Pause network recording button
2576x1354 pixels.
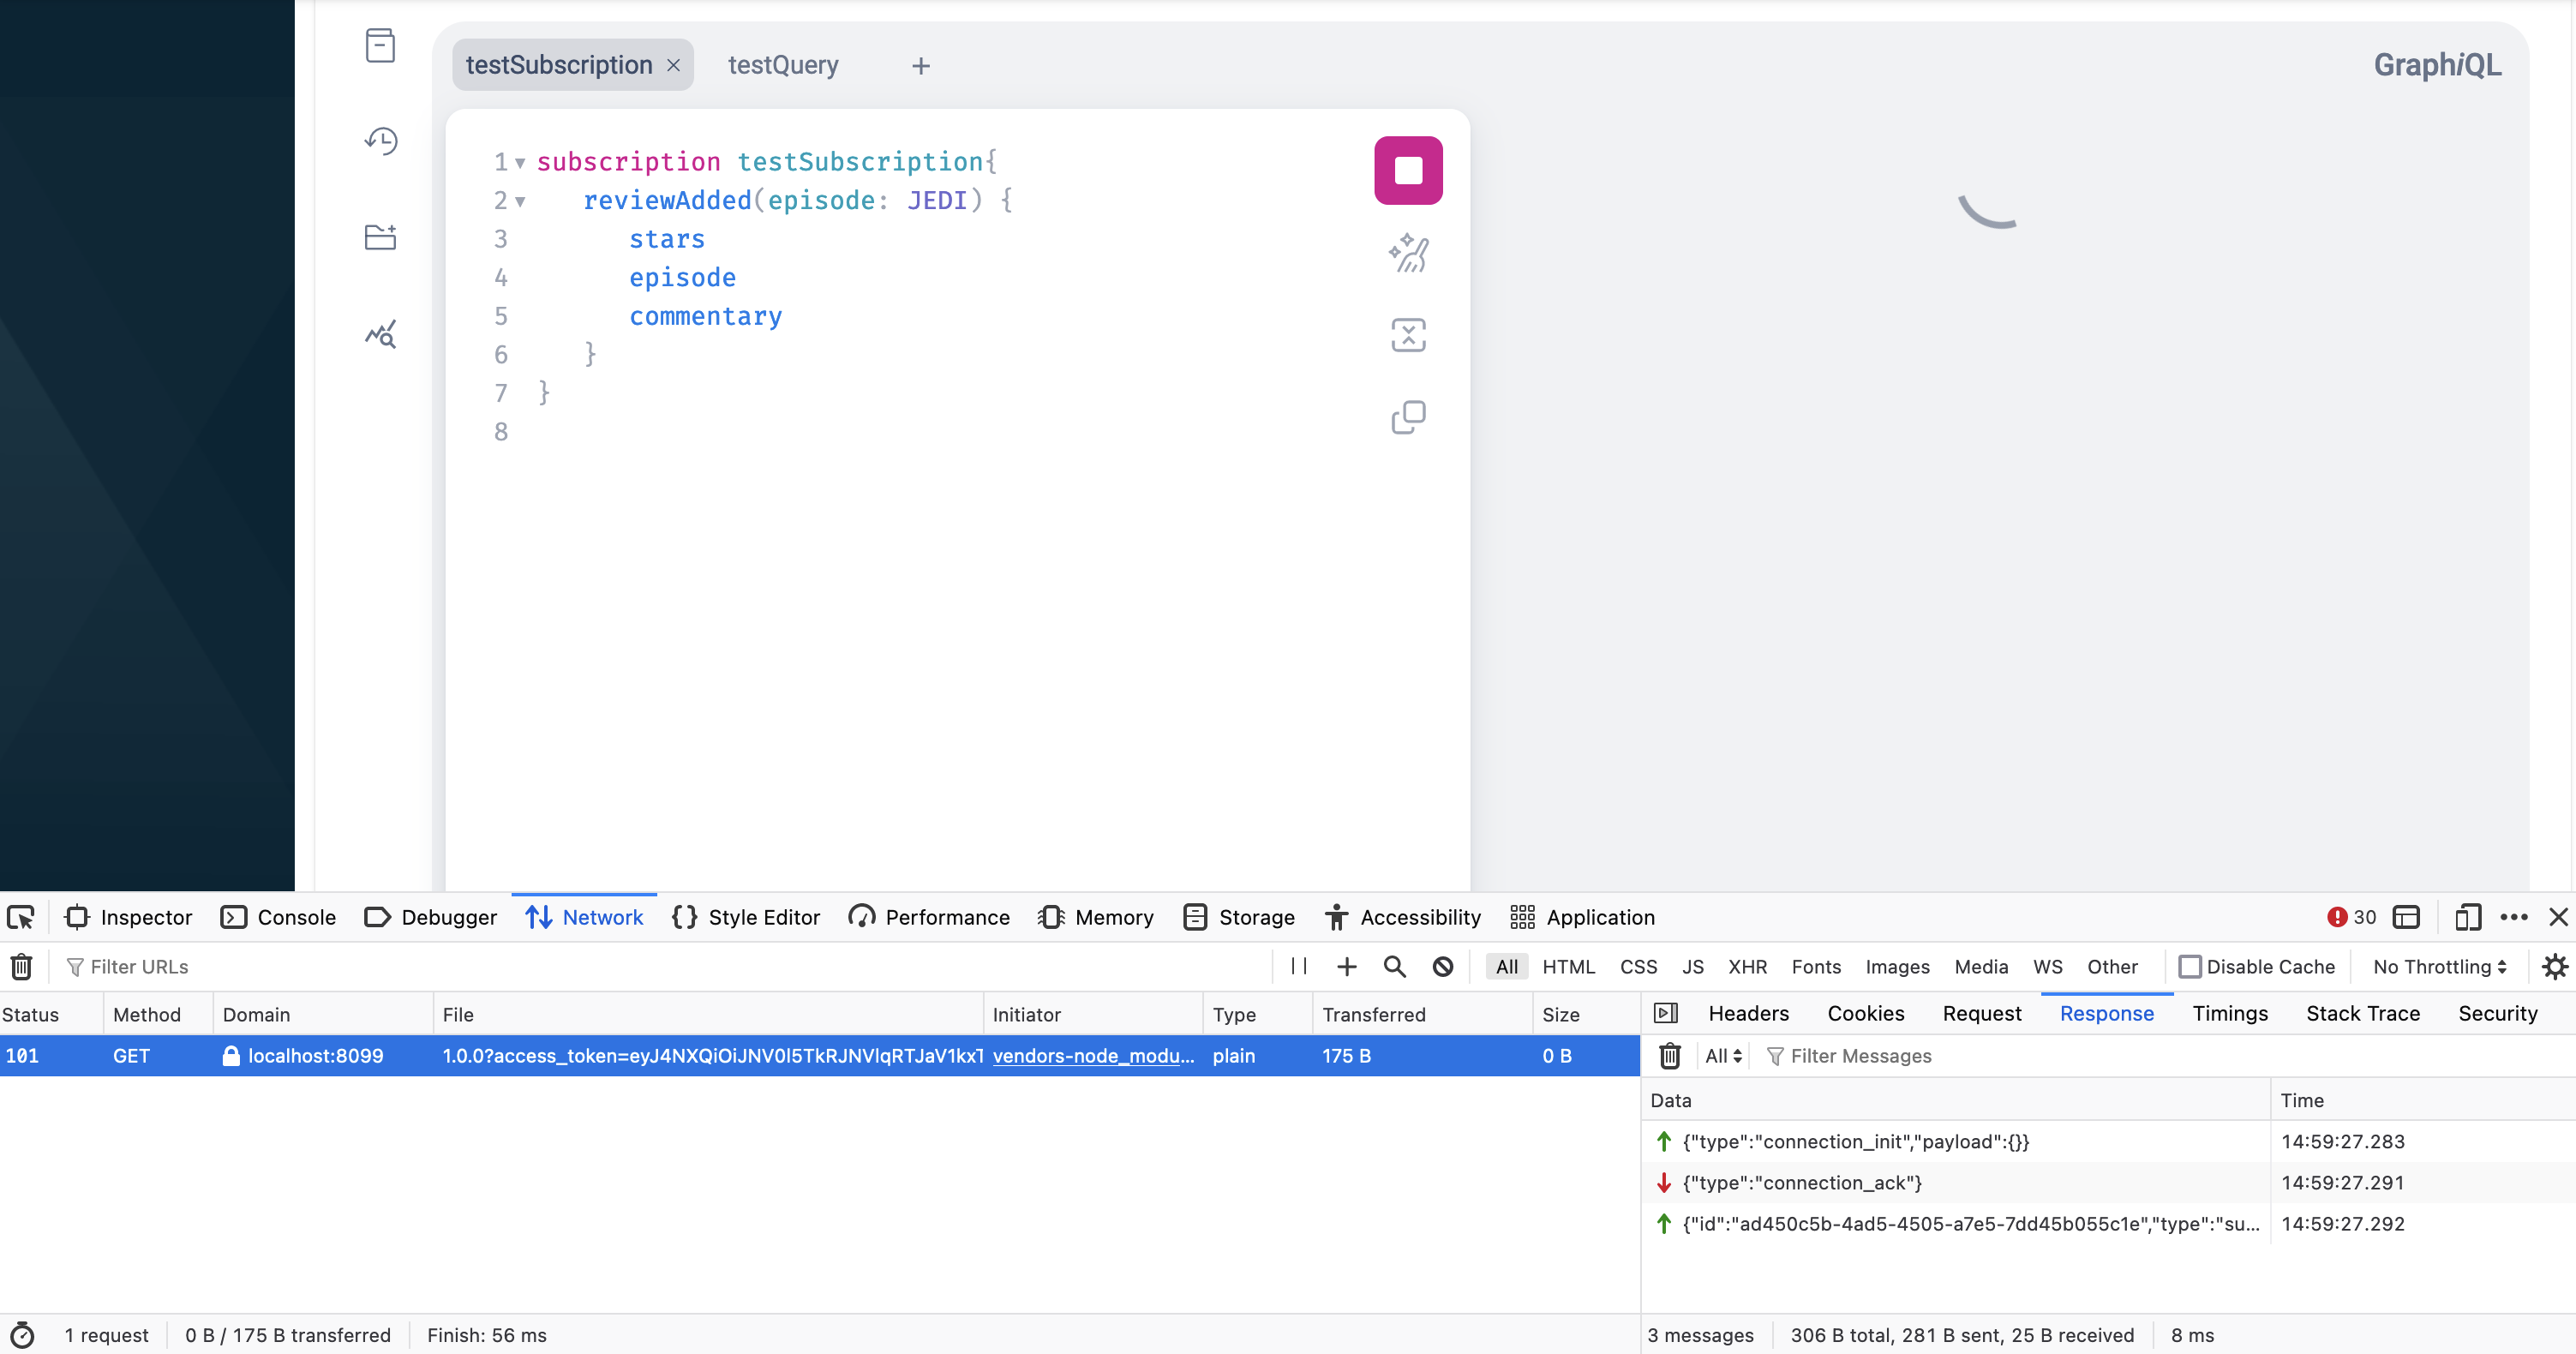(x=1299, y=967)
